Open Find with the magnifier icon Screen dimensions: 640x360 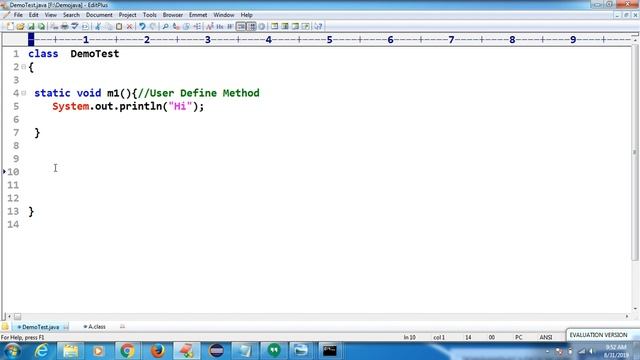click(x=165, y=27)
